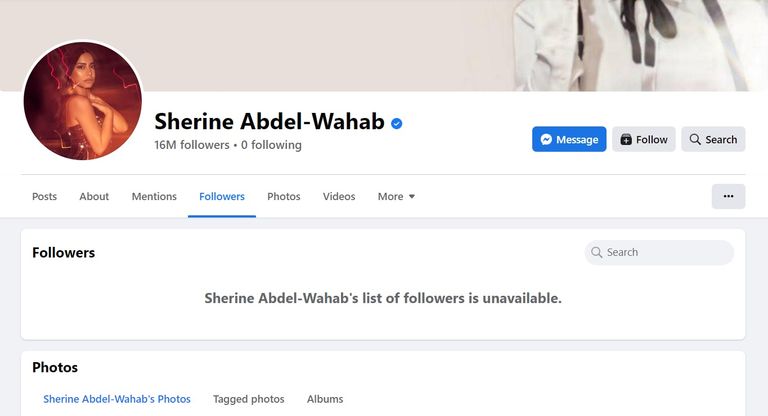Click the magnifier icon in followers search
Viewport: 768px width, 416px height.
(x=597, y=253)
